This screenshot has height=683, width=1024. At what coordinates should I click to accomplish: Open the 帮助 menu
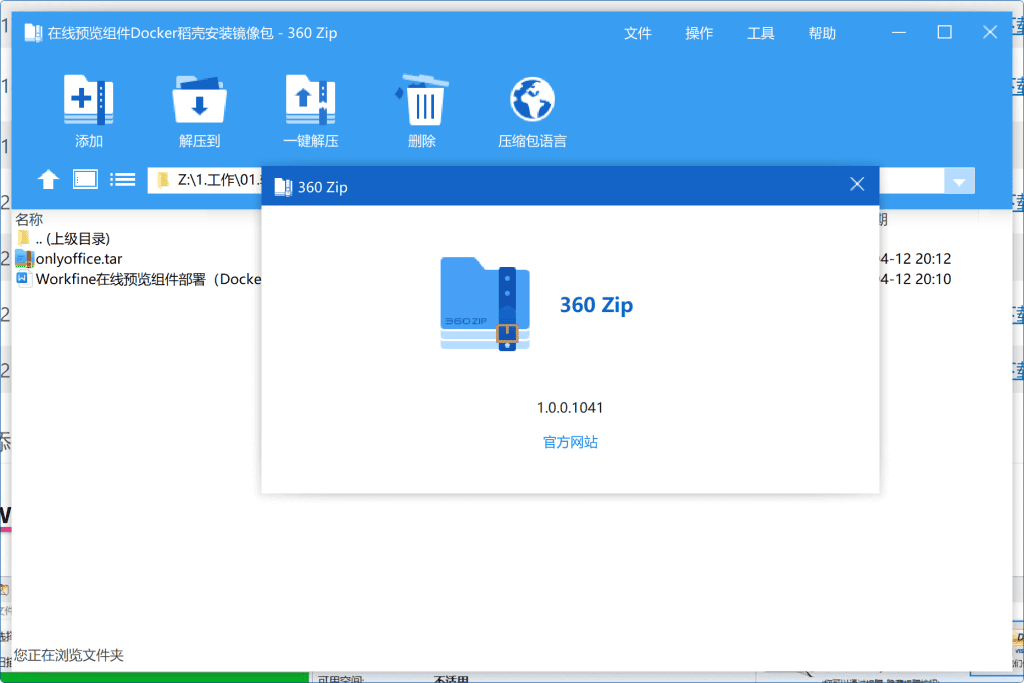(822, 33)
